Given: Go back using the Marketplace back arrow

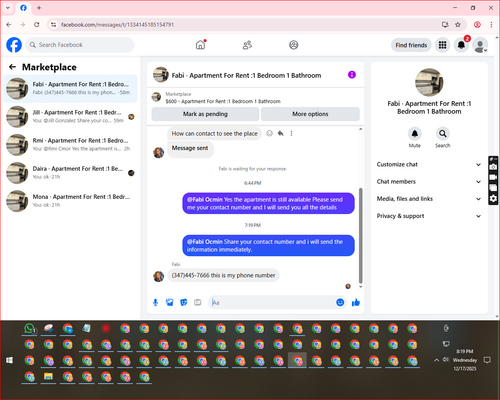Looking at the screenshot, I should pyautogui.click(x=12, y=67).
